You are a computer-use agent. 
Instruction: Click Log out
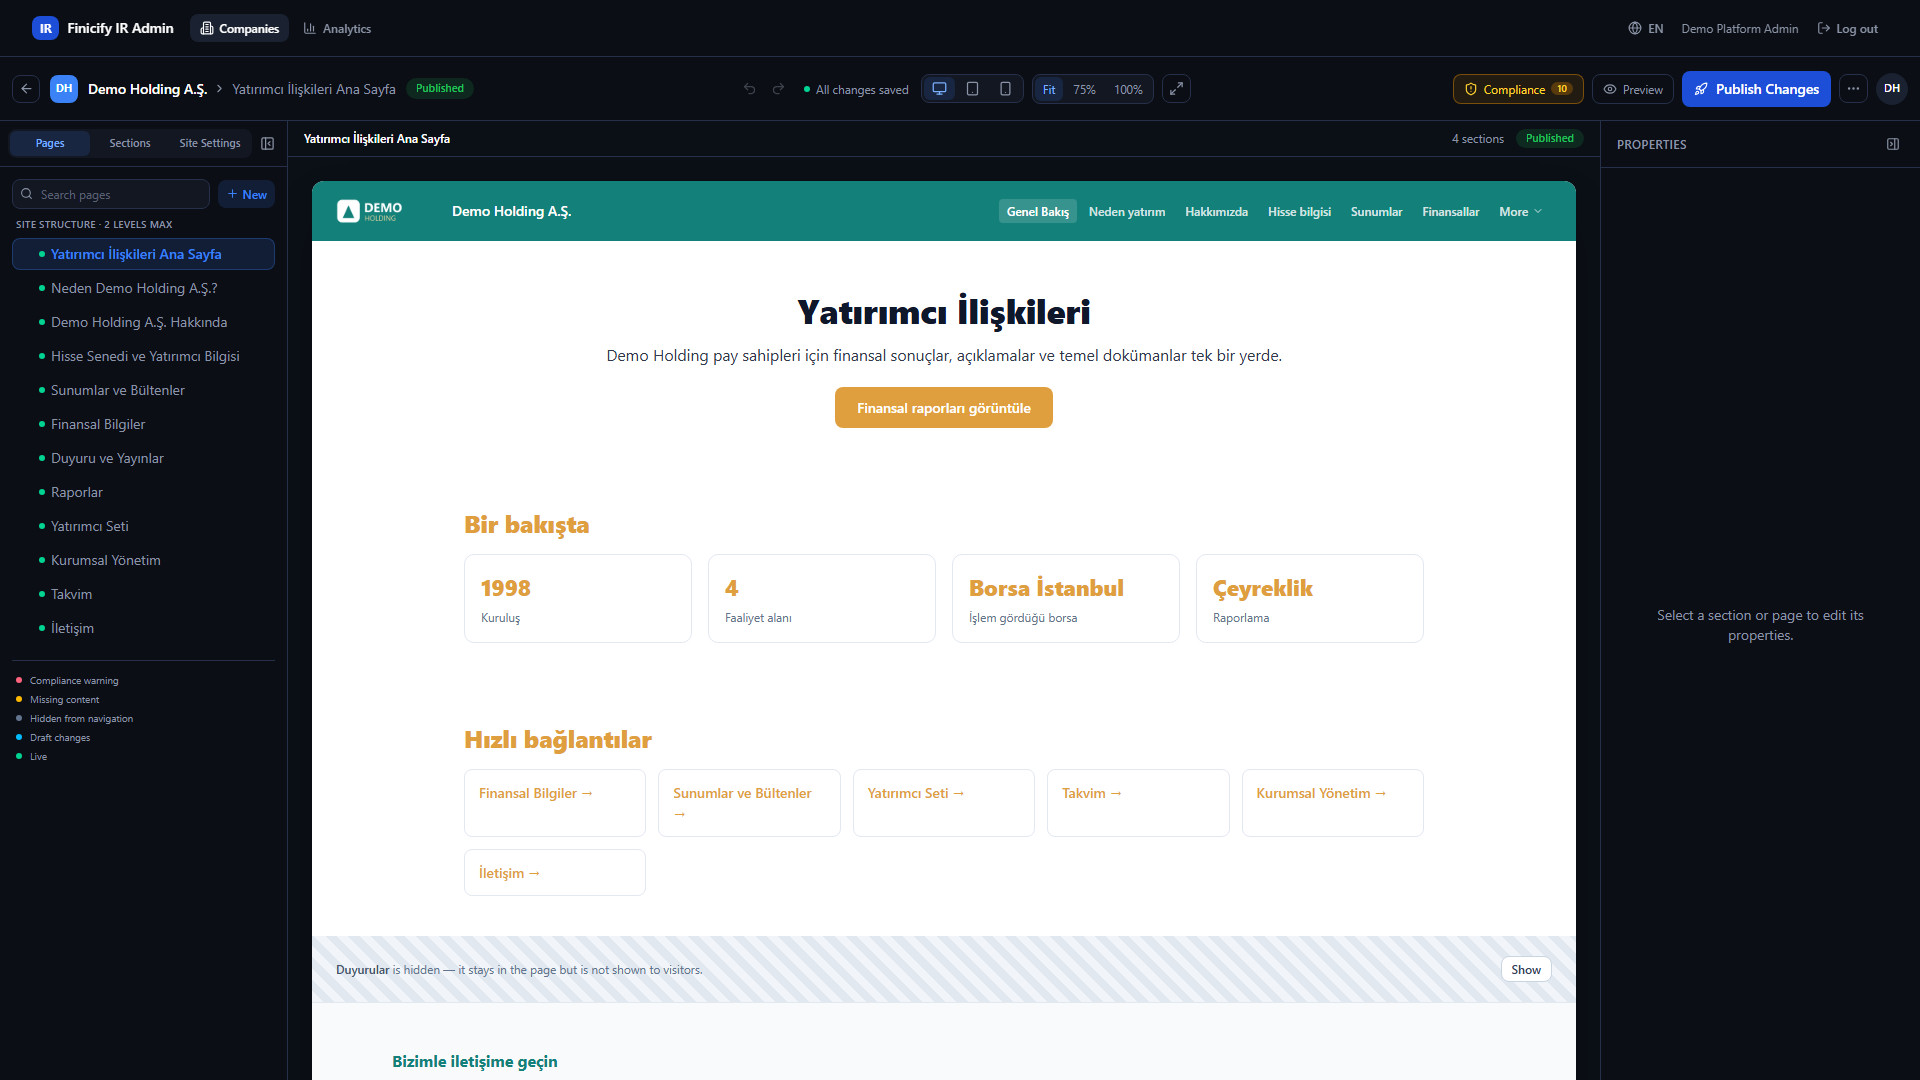(x=1848, y=28)
